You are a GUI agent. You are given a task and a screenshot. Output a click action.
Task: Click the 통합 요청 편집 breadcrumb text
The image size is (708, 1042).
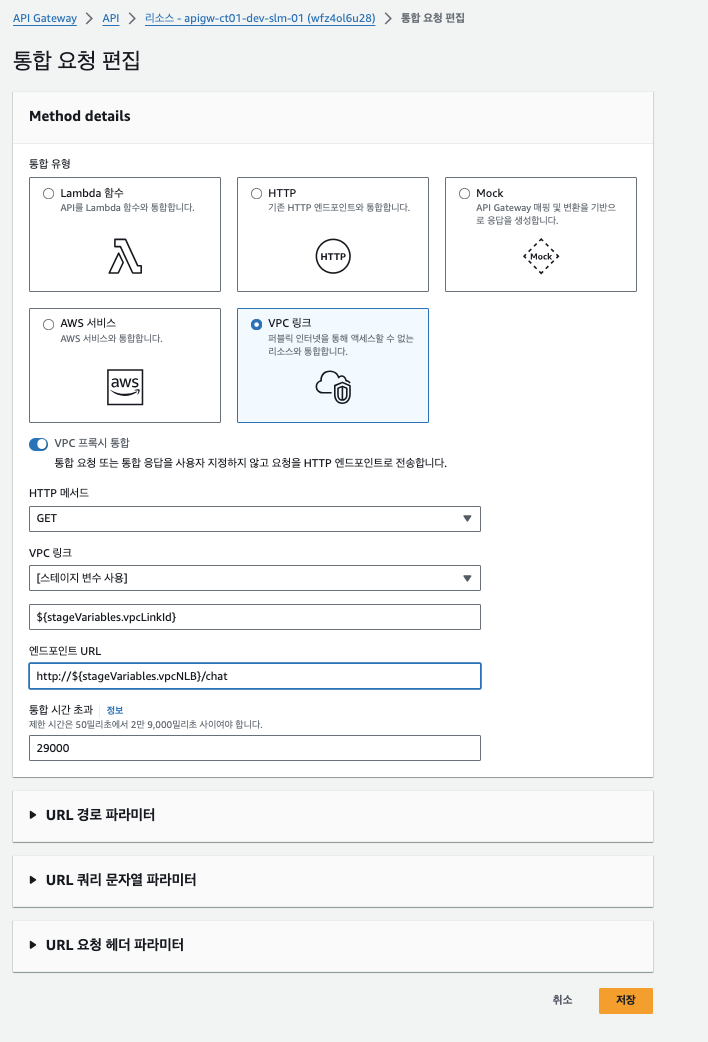tap(433, 18)
